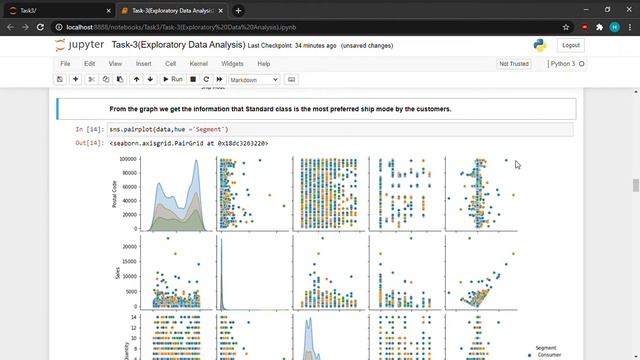The height and width of the screenshot is (360, 640).
Task: Click the Logout button
Action: point(571,45)
